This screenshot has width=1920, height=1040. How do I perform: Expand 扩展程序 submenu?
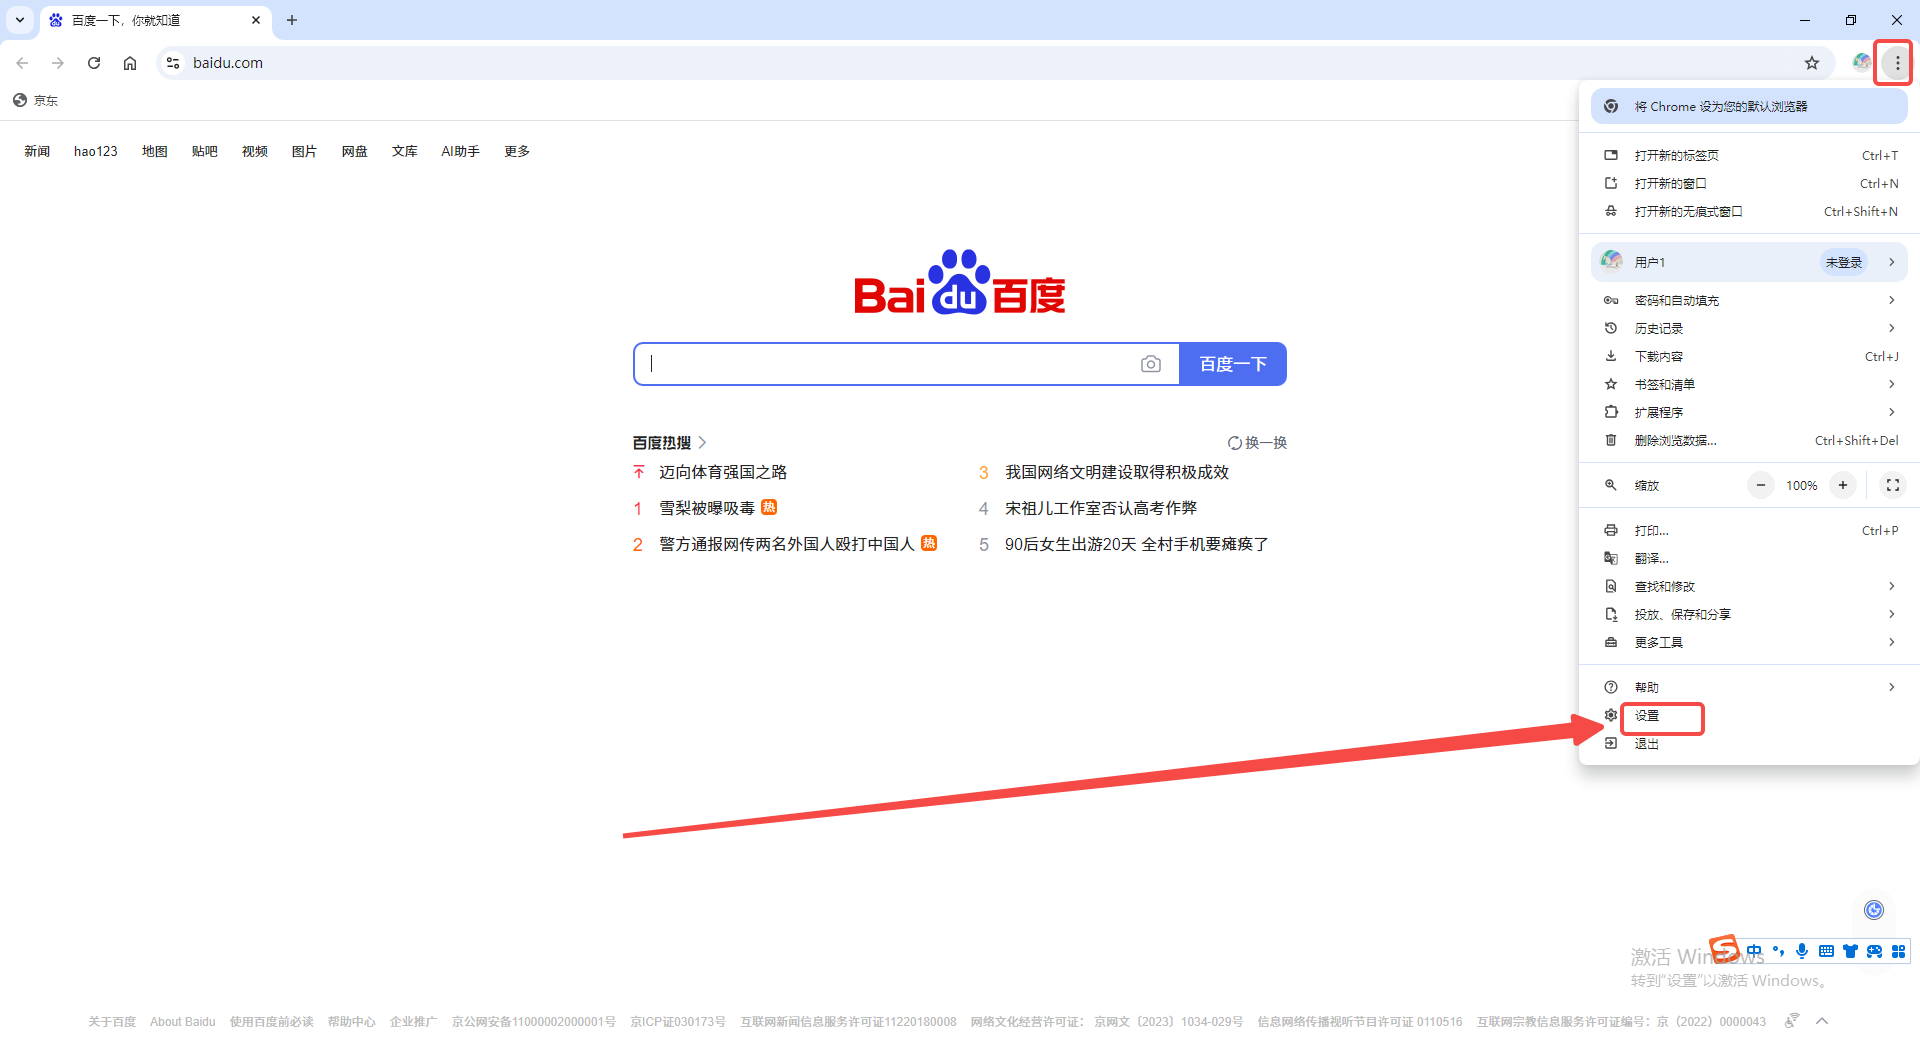pos(1749,412)
